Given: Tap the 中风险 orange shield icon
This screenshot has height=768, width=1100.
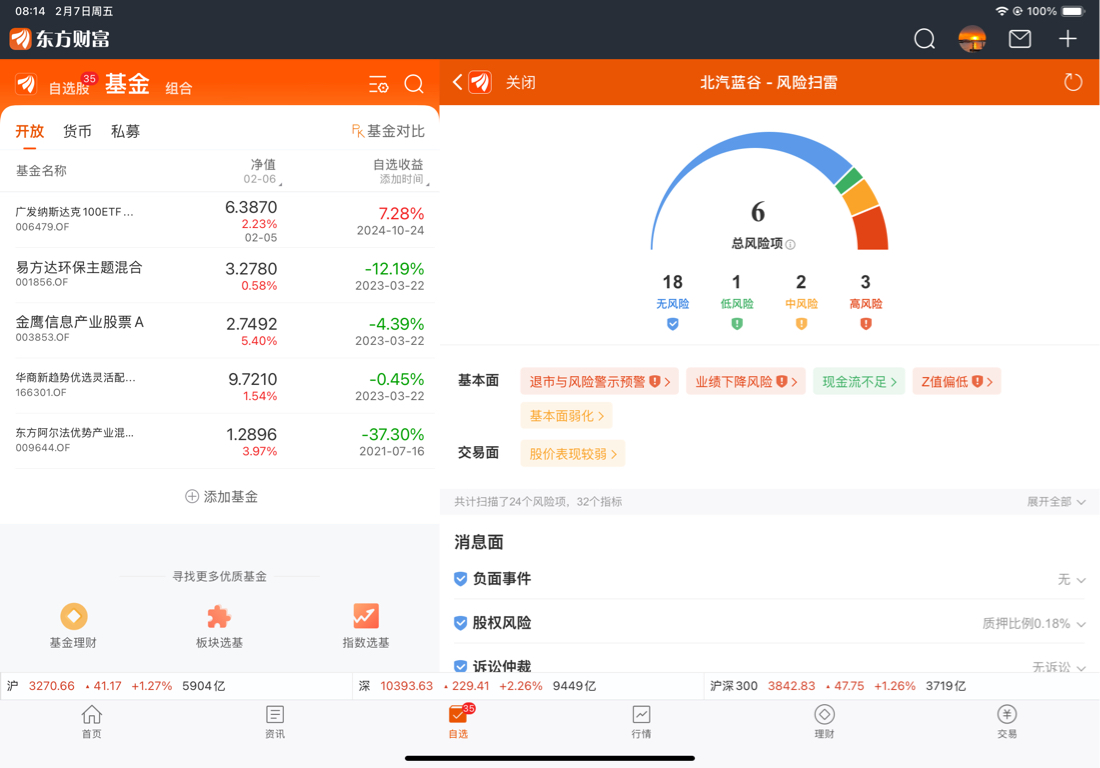Looking at the screenshot, I should point(801,323).
